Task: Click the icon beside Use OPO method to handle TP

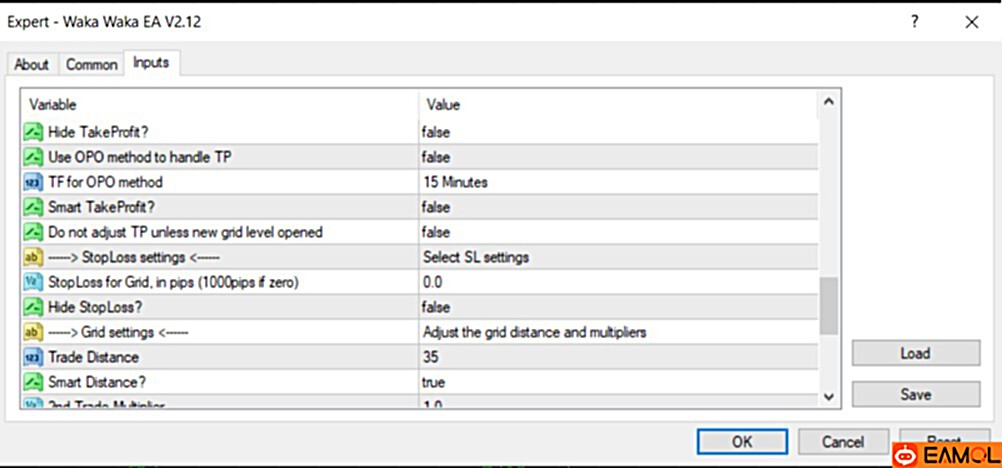Action: 33,157
